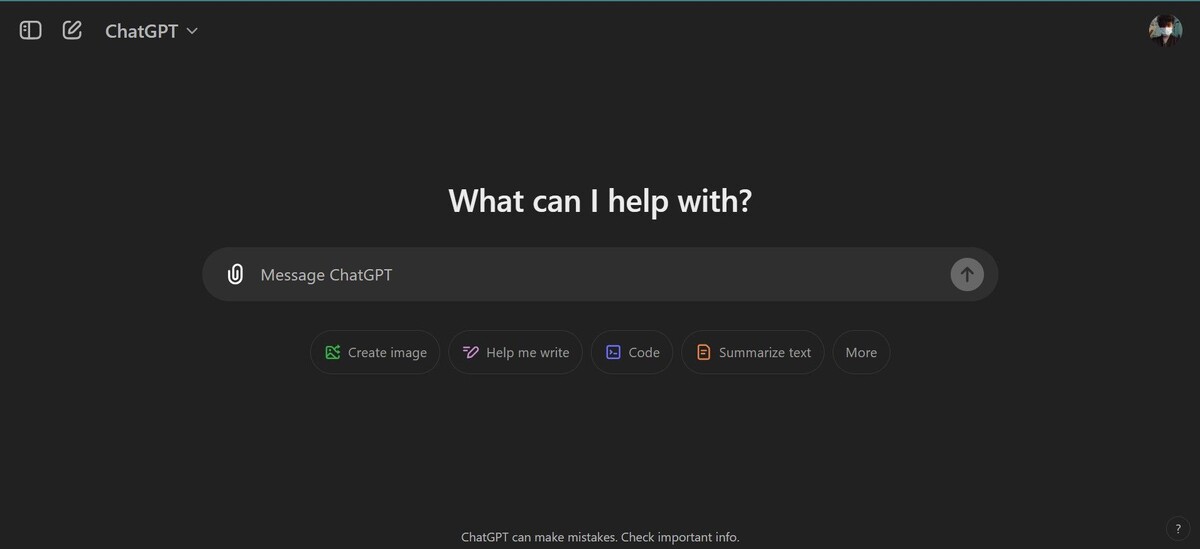
Task: Show More suggestion options
Action: point(861,352)
